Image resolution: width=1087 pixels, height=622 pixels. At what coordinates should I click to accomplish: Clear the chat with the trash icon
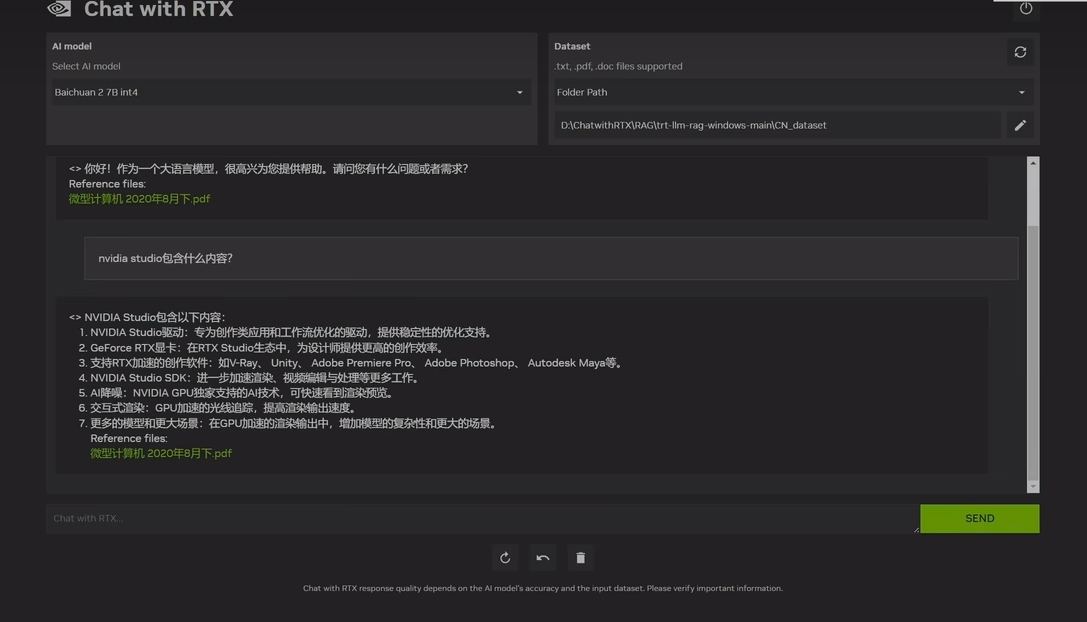580,557
